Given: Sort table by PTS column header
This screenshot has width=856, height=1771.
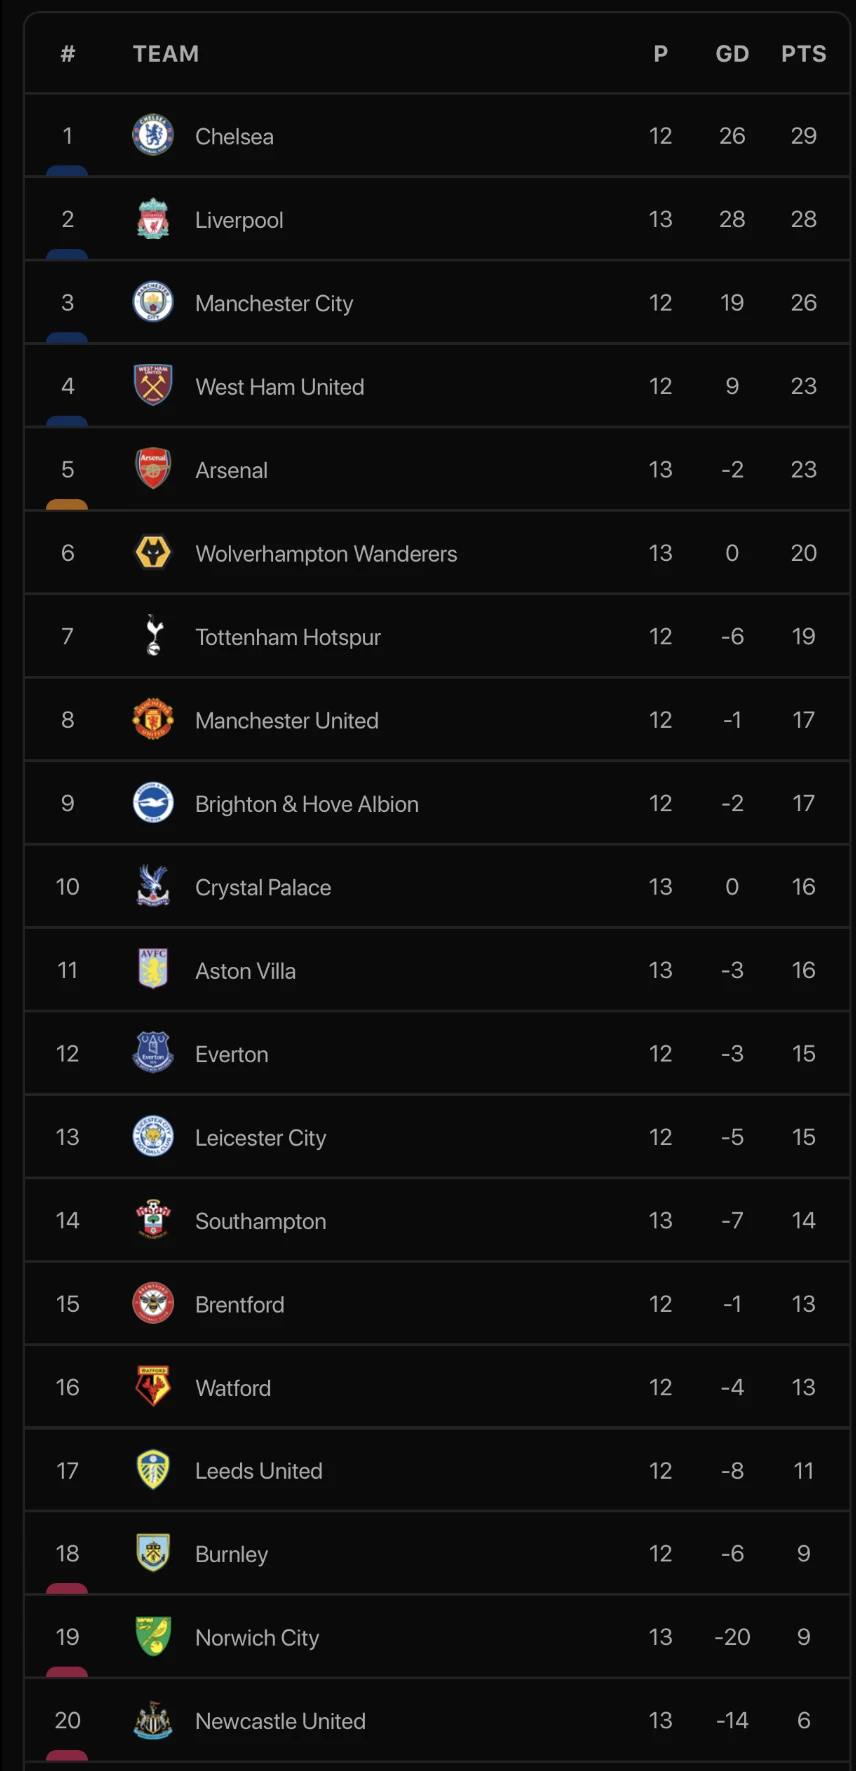Looking at the screenshot, I should pyautogui.click(x=803, y=54).
